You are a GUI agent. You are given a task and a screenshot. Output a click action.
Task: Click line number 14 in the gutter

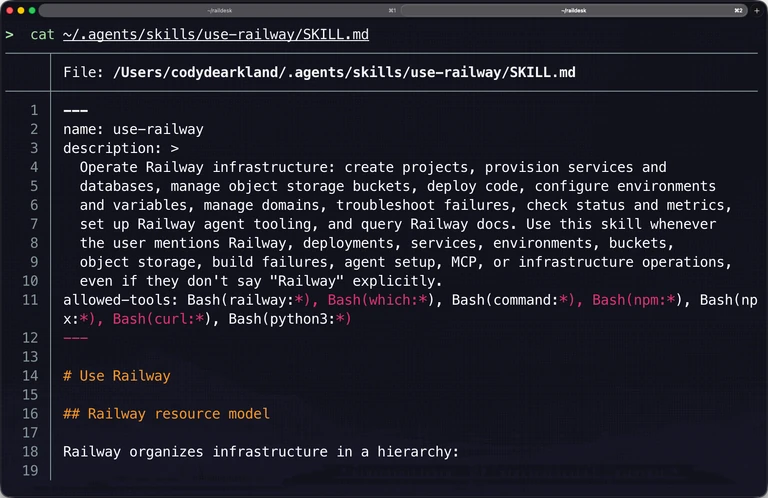(30, 376)
